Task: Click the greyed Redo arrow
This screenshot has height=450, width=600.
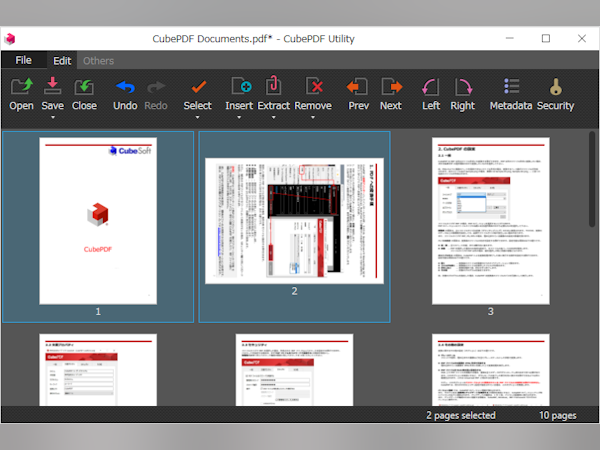Action: (x=156, y=87)
